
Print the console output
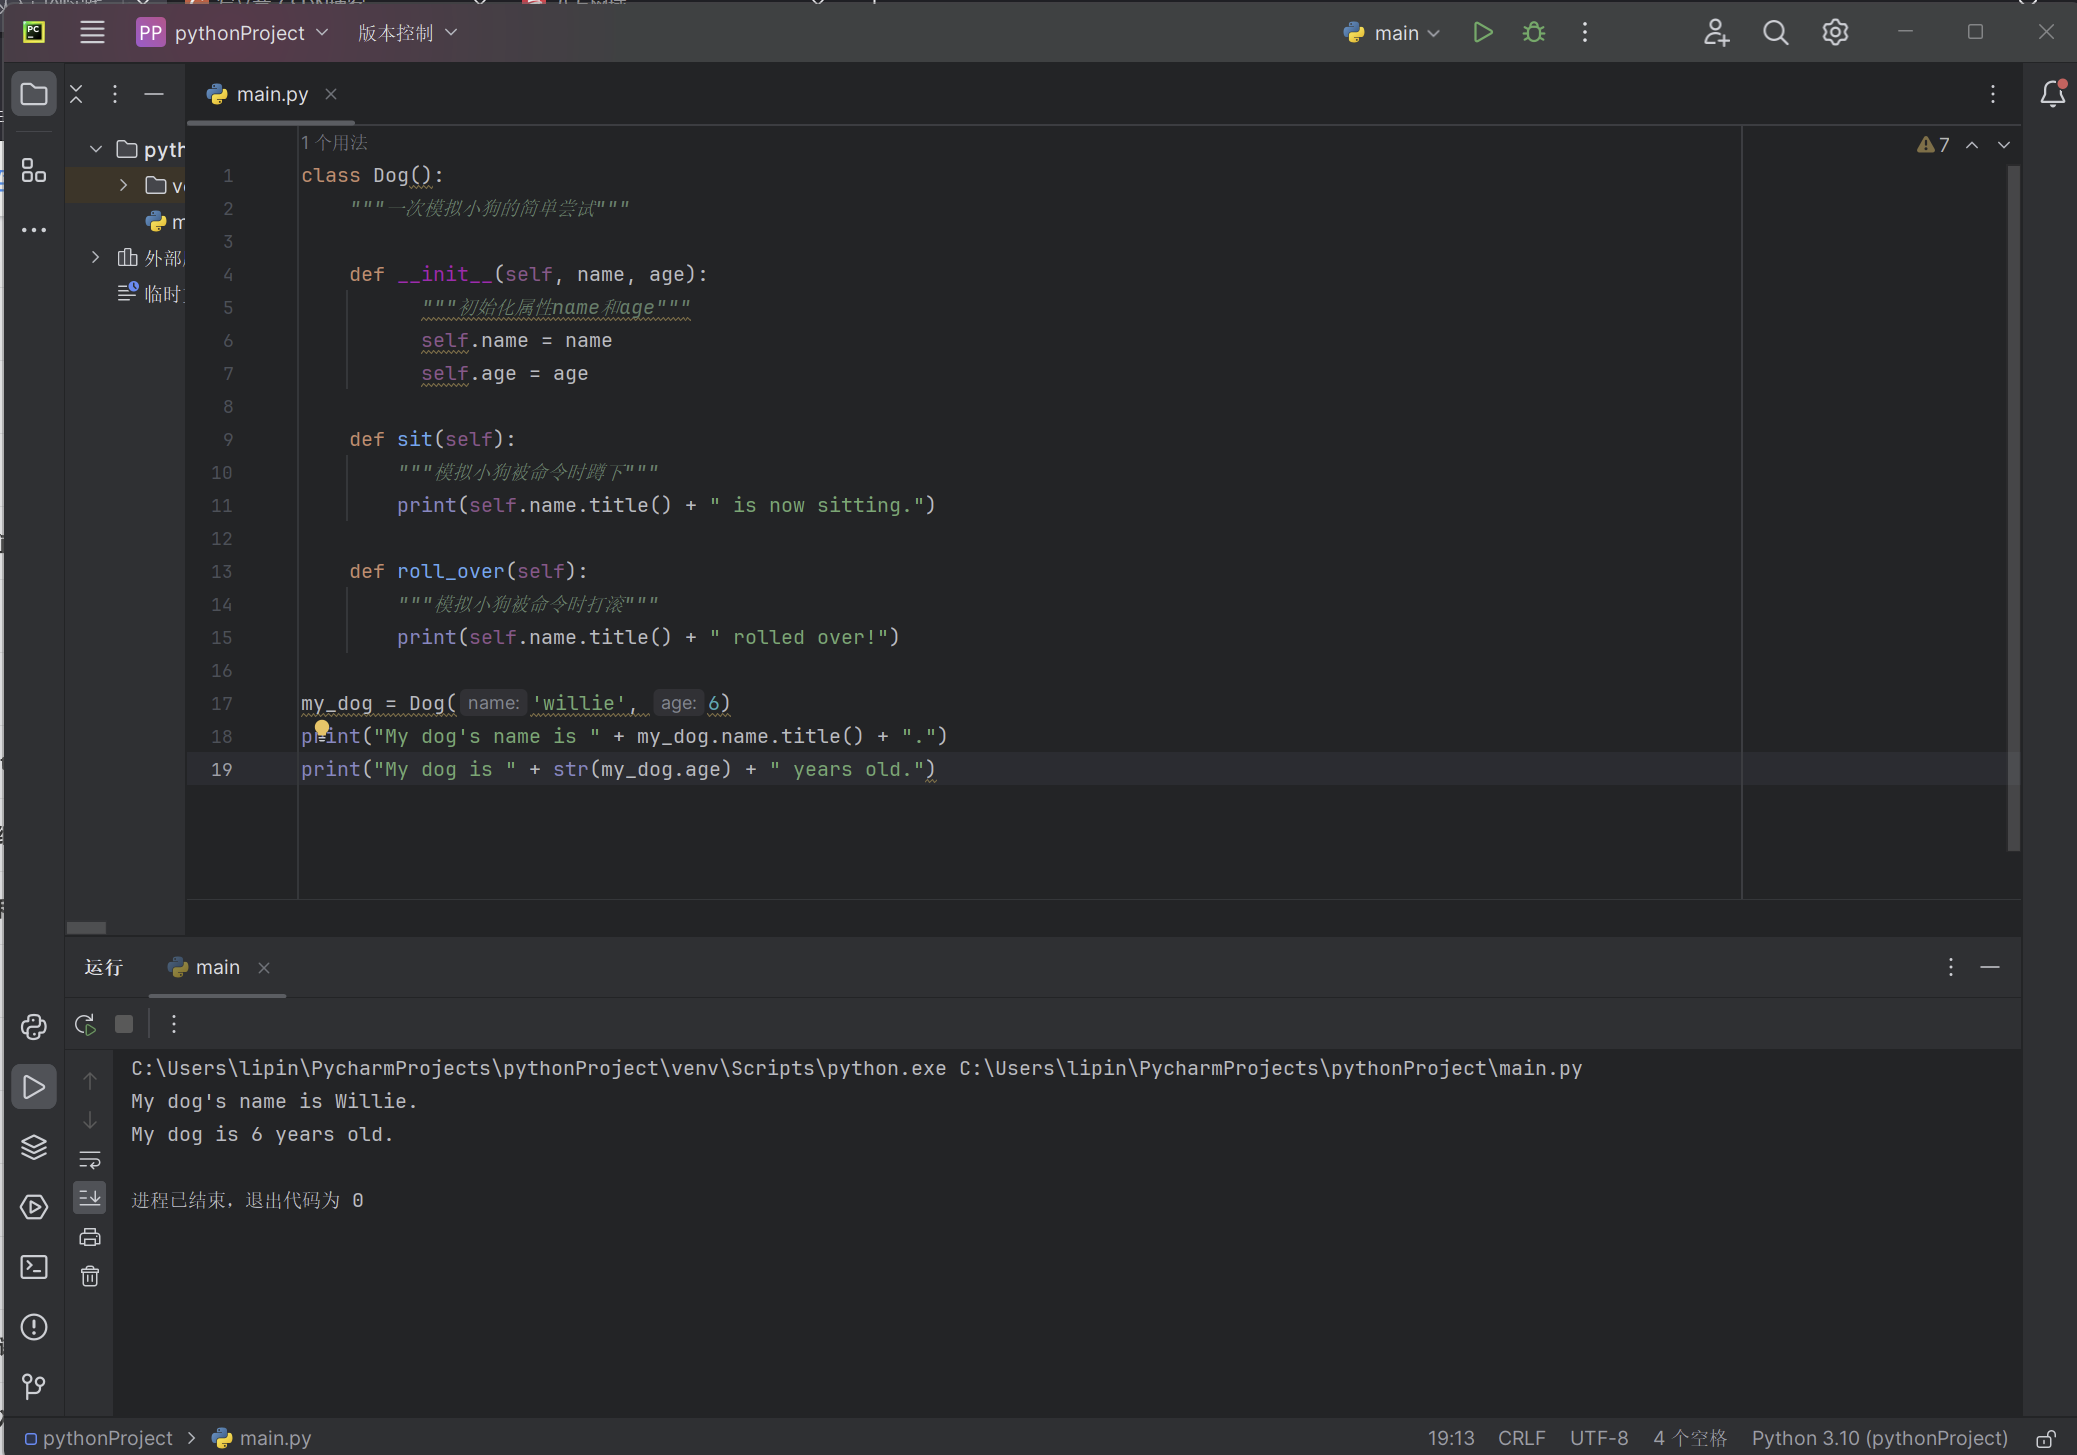click(90, 1237)
